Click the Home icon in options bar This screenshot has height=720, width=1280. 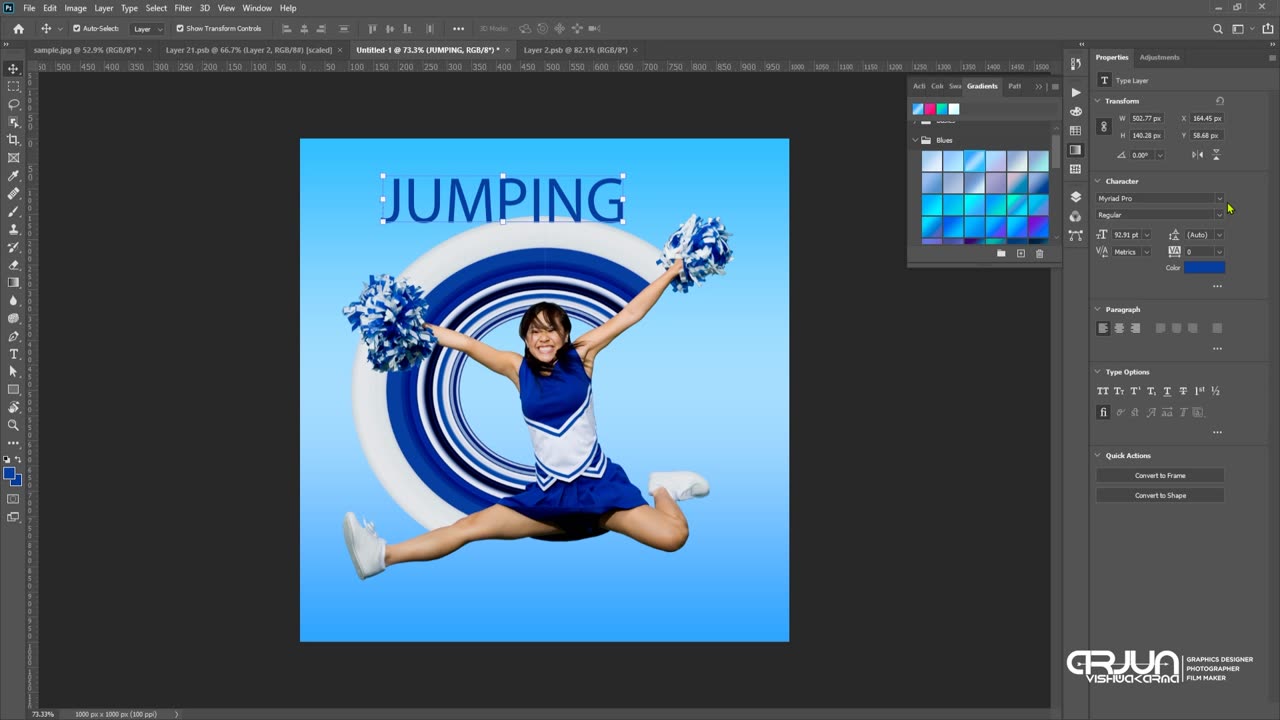(x=18, y=29)
